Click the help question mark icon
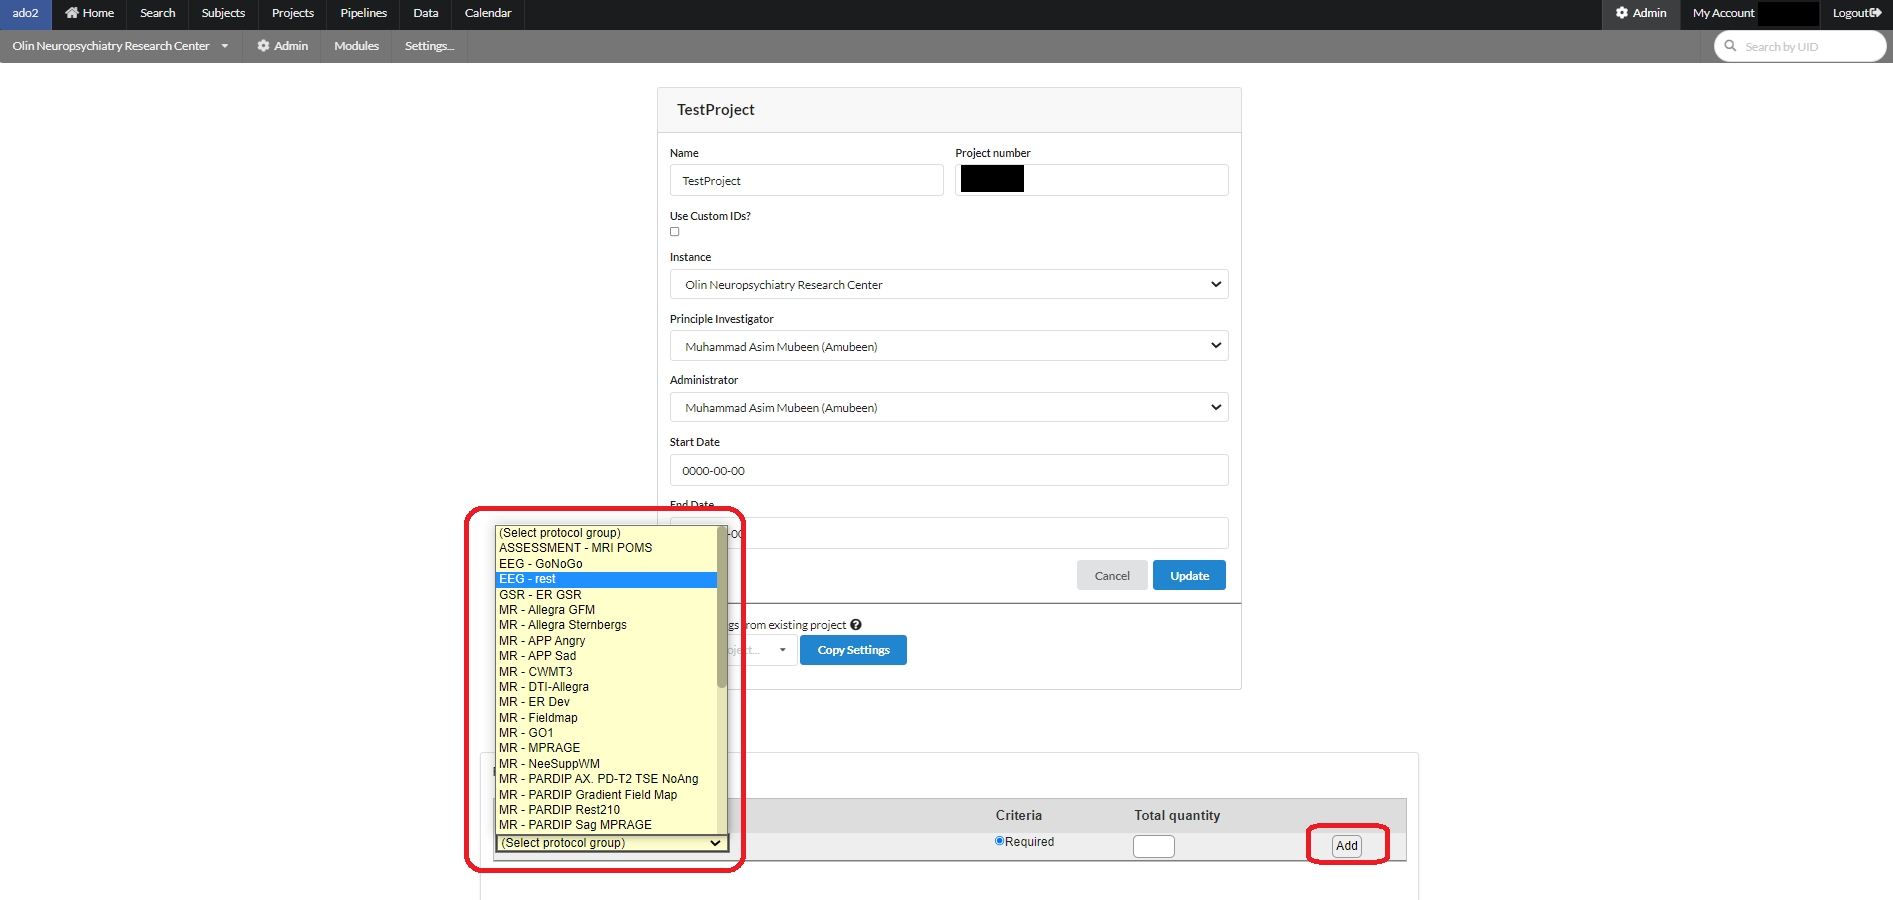This screenshot has height=900, width=1893. (x=856, y=625)
